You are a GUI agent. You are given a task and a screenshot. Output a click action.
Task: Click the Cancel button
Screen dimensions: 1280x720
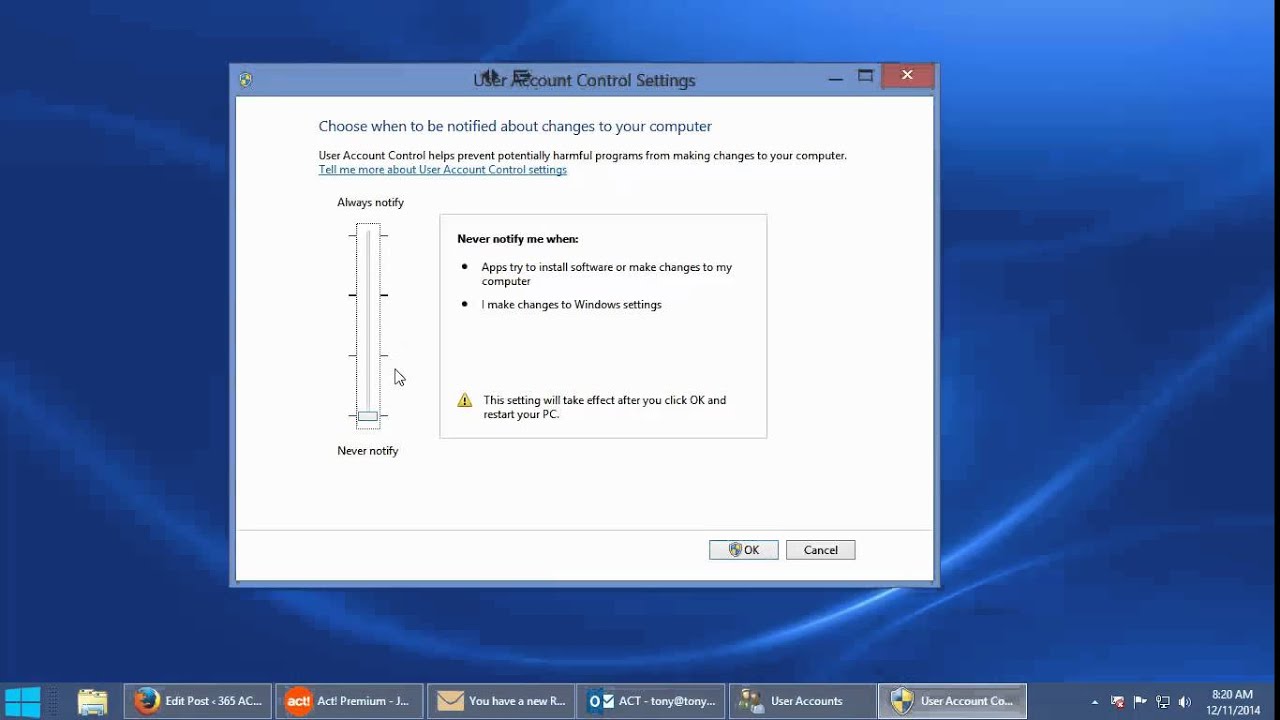click(820, 550)
